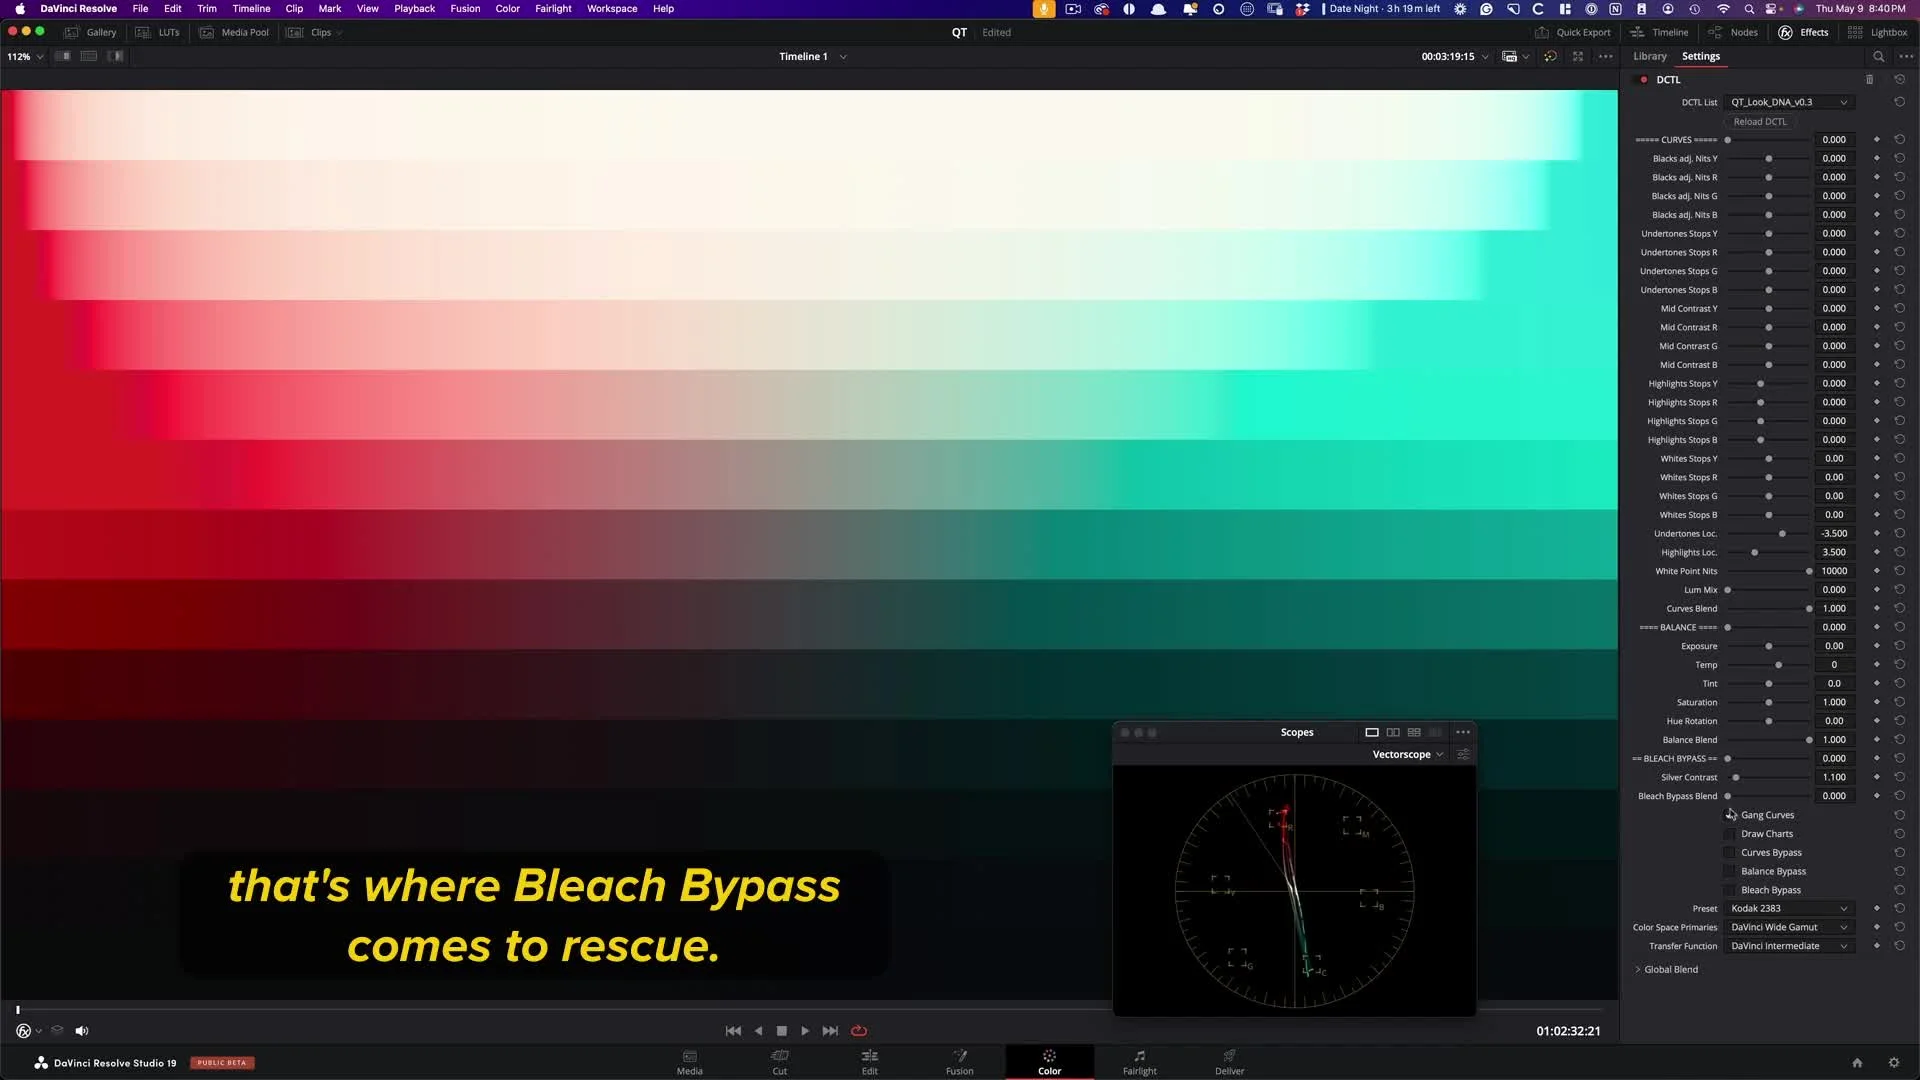Enable the Draw Charts checkbox
The image size is (1920, 1080).
click(1730, 834)
